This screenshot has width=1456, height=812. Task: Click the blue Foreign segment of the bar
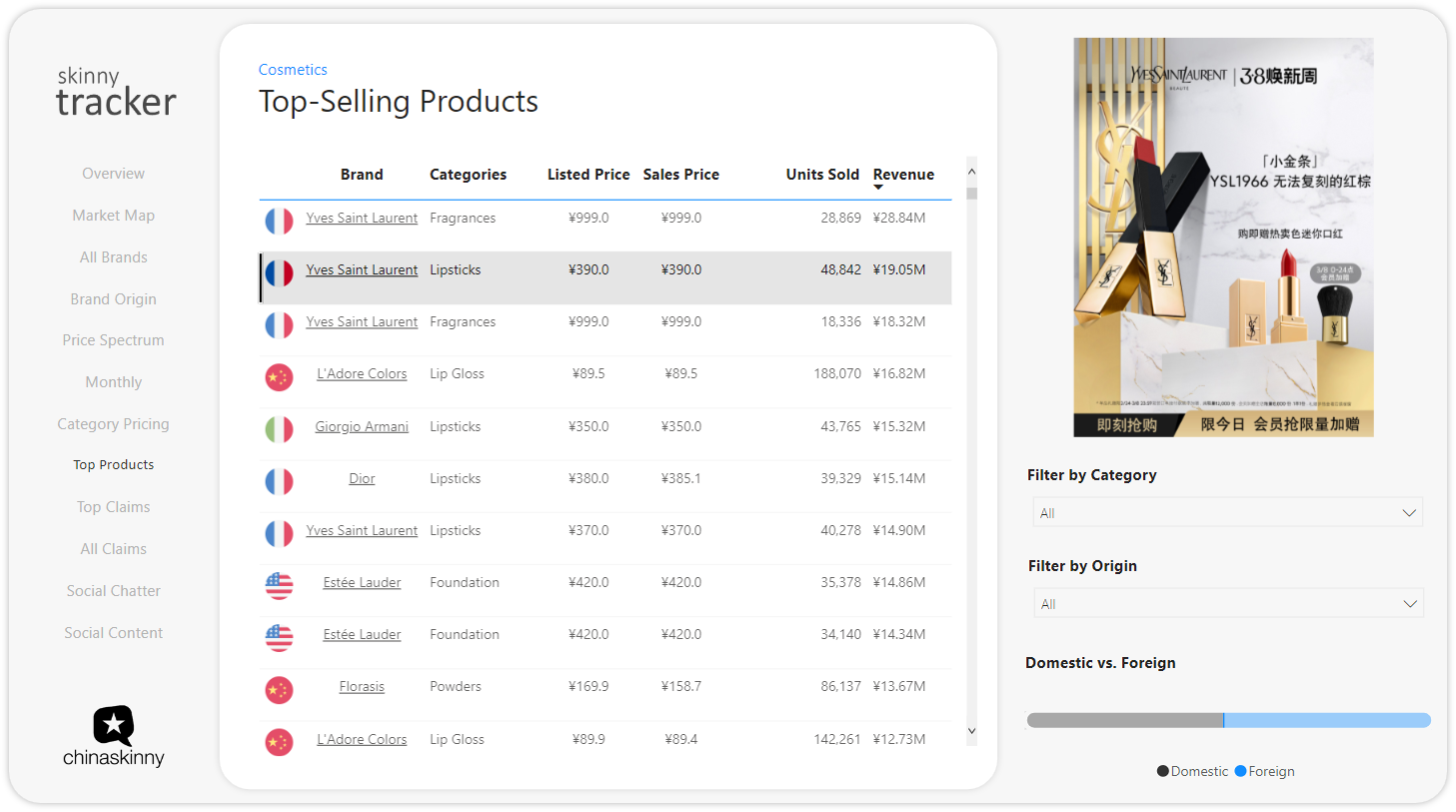[1328, 720]
